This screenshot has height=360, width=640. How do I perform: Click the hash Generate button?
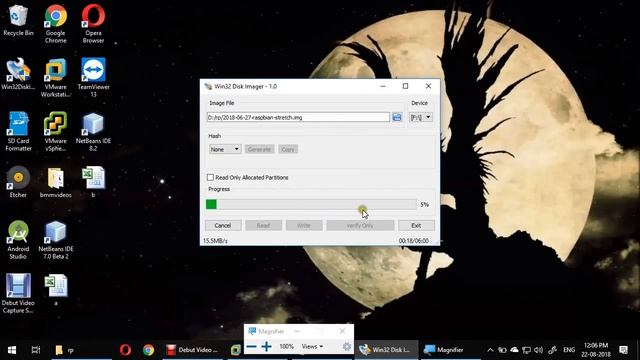click(259, 149)
